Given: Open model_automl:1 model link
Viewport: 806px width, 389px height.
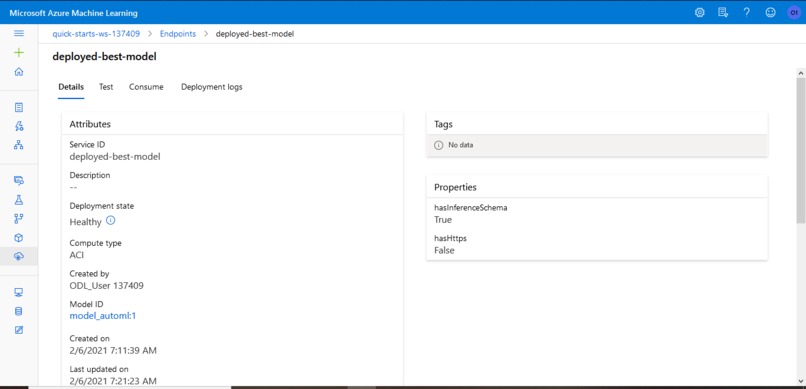Looking at the screenshot, I should 103,316.
